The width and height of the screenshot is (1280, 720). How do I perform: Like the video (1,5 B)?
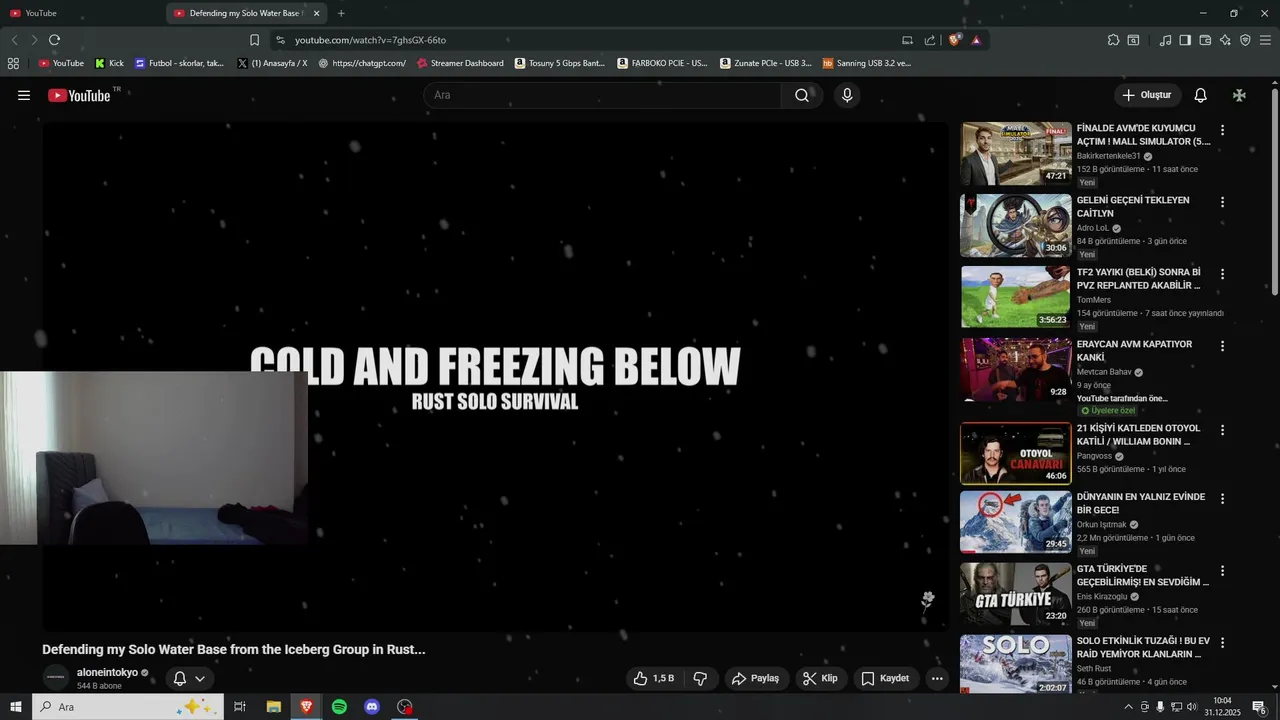point(654,678)
